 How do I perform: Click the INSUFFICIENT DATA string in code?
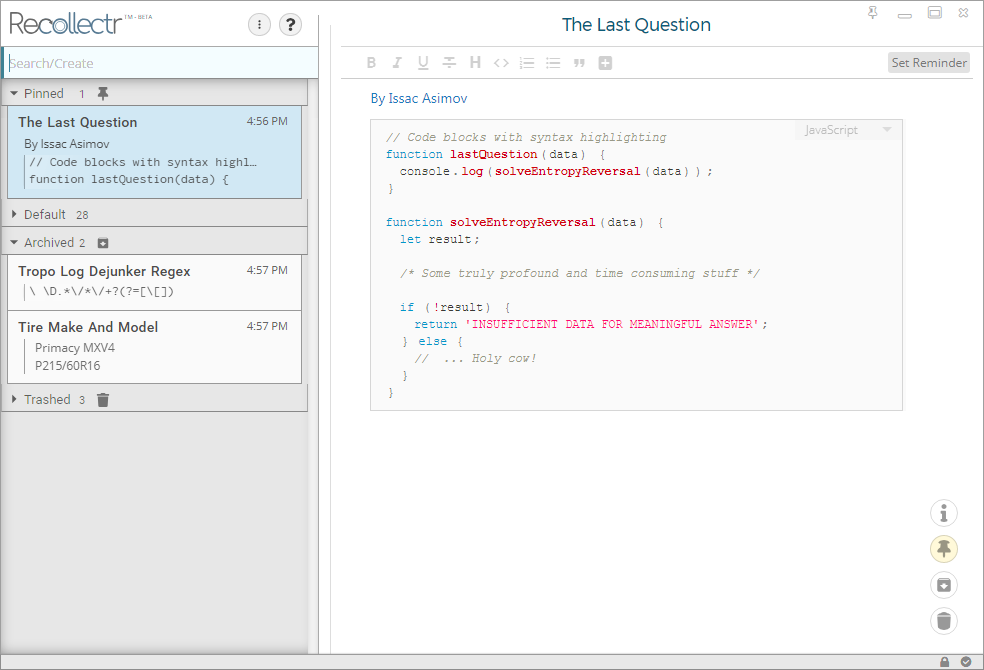point(612,324)
